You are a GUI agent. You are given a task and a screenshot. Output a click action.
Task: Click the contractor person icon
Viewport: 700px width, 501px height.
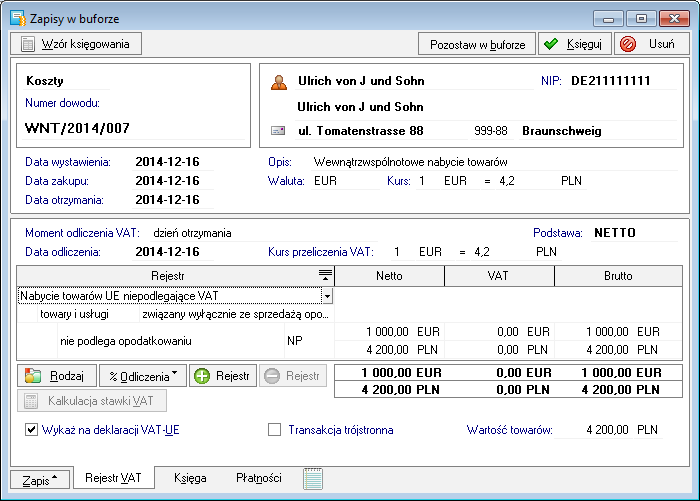click(279, 82)
